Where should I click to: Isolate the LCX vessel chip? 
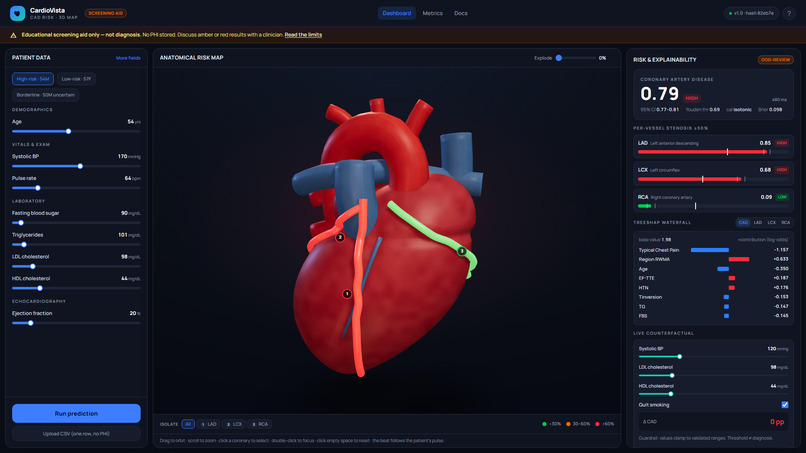[x=234, y=424]
